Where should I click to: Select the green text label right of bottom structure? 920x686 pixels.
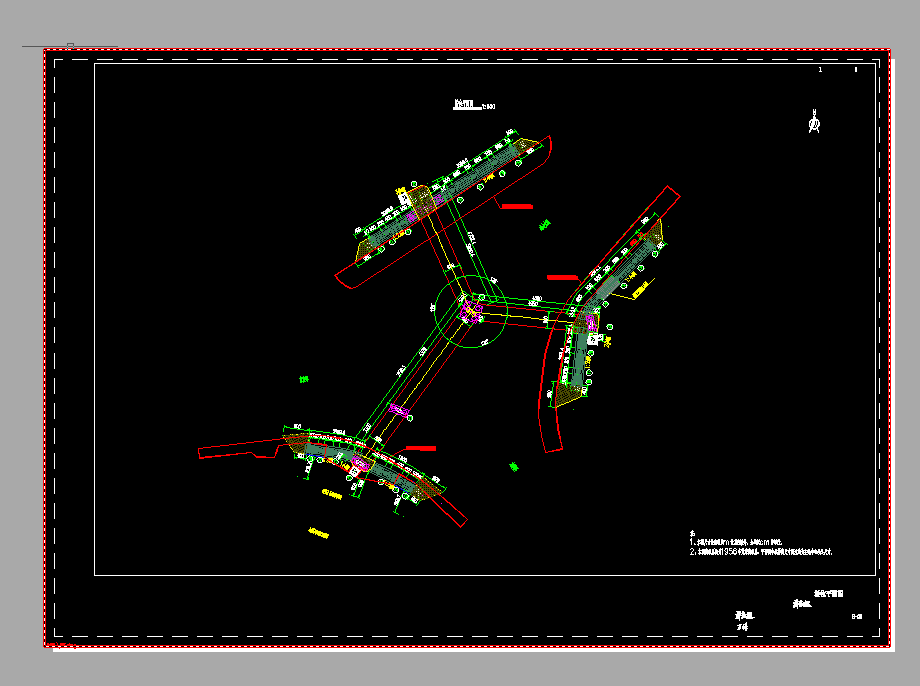click(514, 466)
